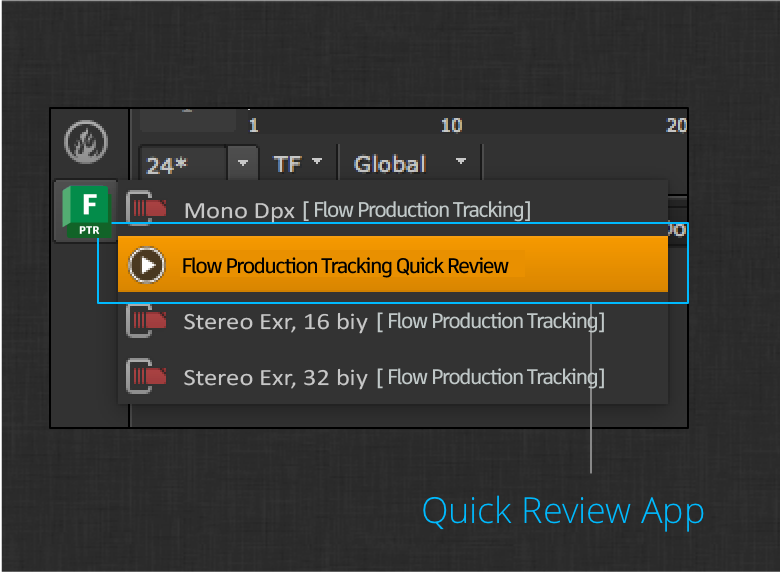Click the 24* frame rate field
This screenshot has height=572, width=780.
(184, 164)
